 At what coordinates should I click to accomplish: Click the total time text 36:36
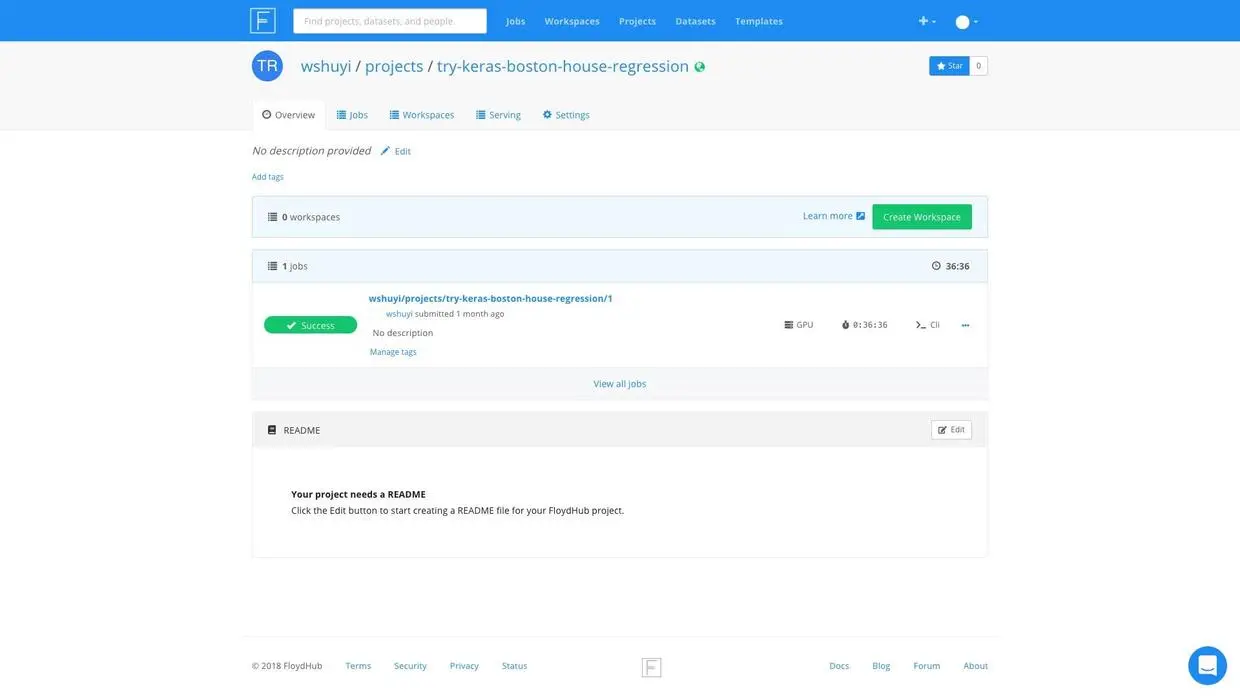click(x=958, y=266)
